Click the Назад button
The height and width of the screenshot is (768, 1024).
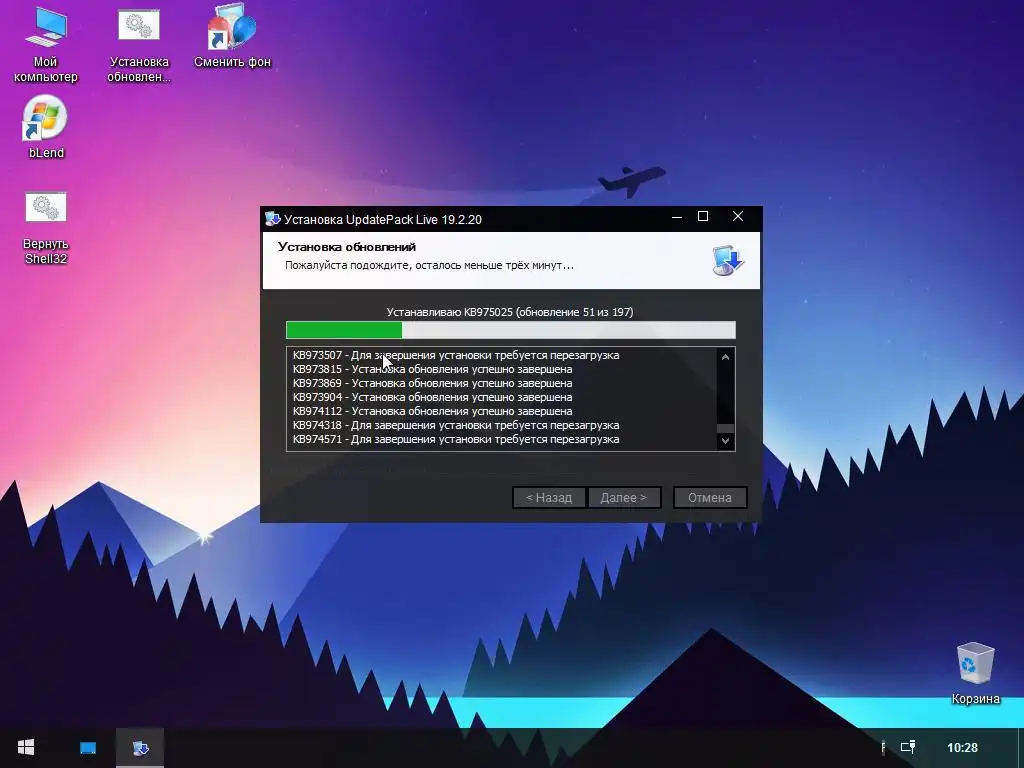[549, 498]
